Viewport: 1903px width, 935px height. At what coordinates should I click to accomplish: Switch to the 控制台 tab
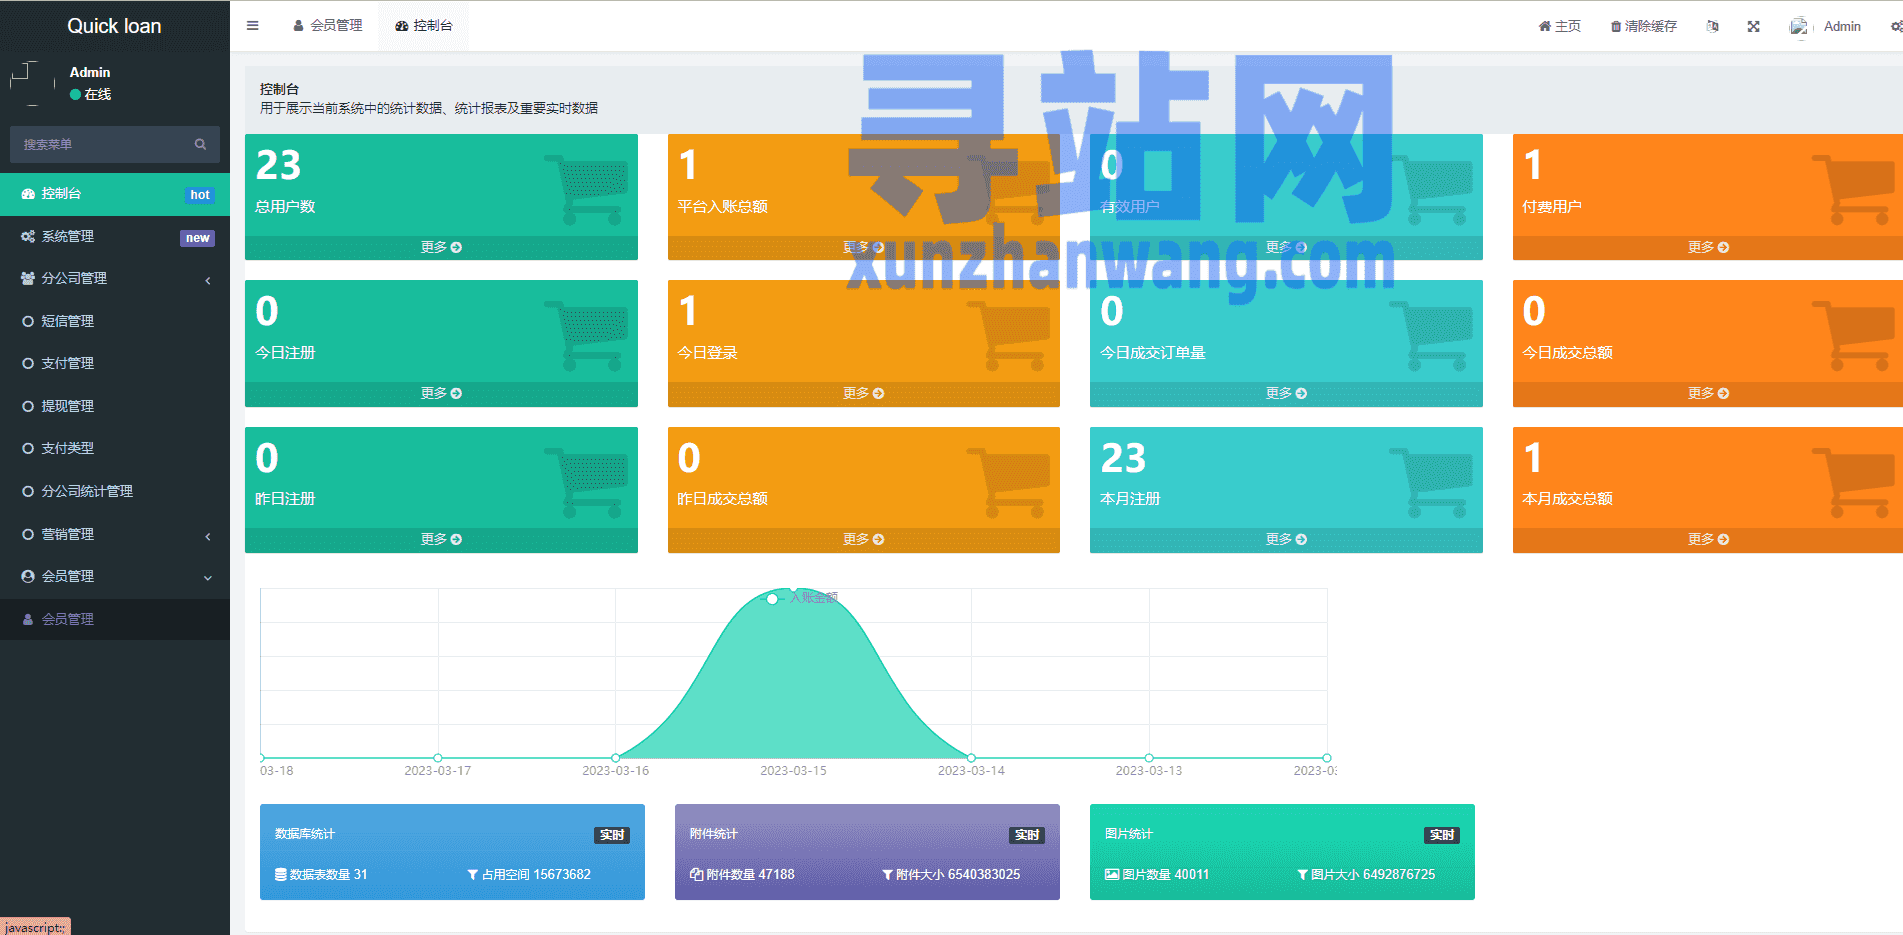pyautogui.click(x=424, y=26)
